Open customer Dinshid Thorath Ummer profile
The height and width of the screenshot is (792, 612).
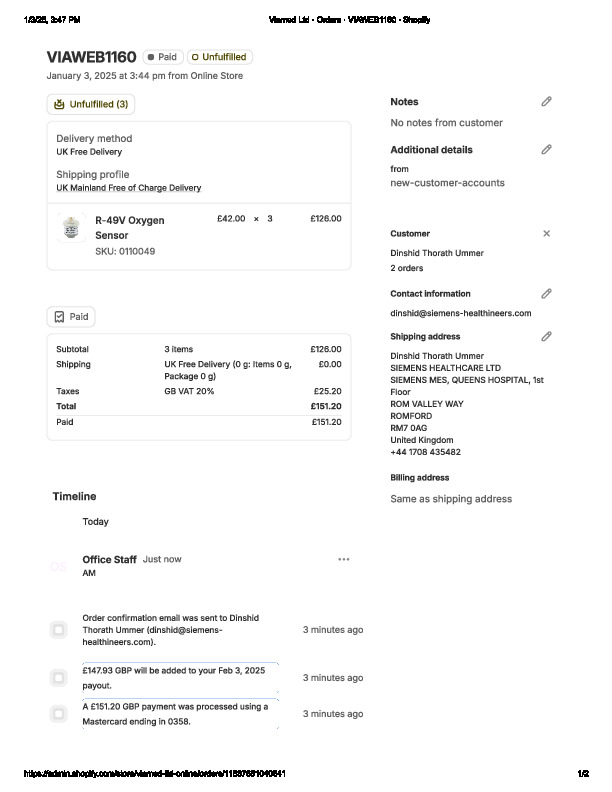pos(436,254)
